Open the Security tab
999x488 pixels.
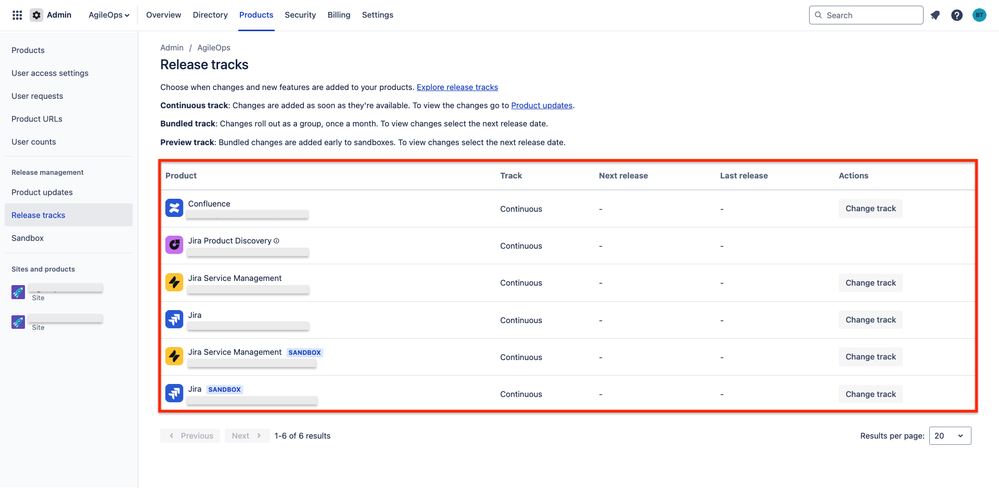pos(300,15)
